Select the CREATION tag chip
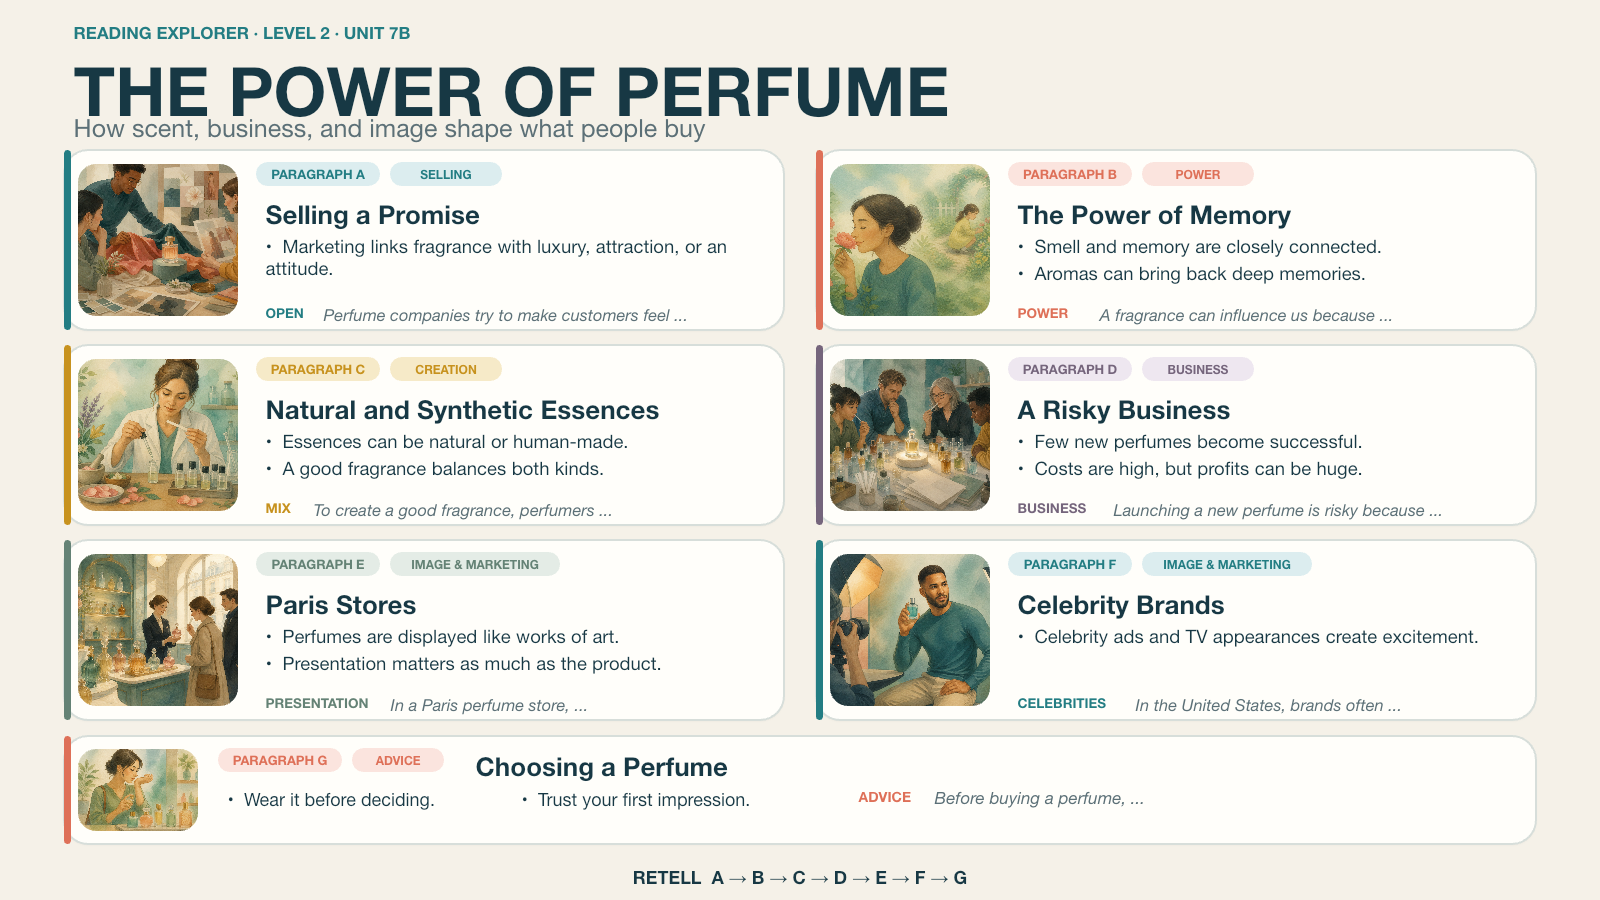The image size is (1600, 900). [x=446, y=369]
